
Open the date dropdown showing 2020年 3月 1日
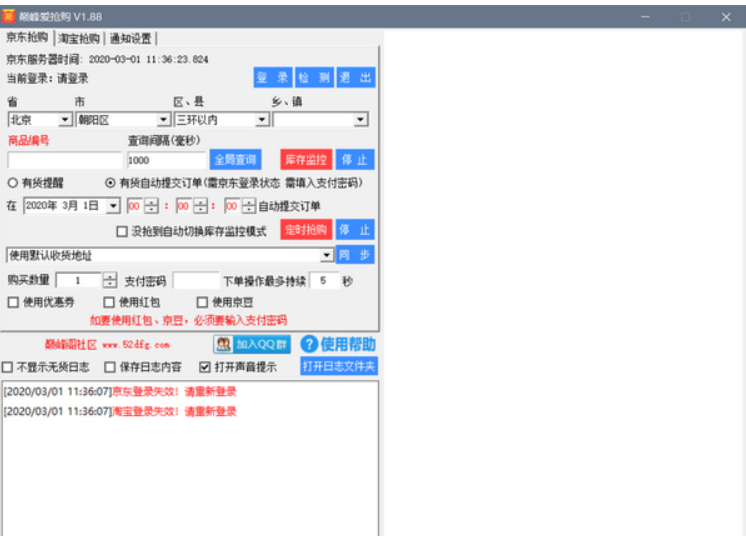113,206
